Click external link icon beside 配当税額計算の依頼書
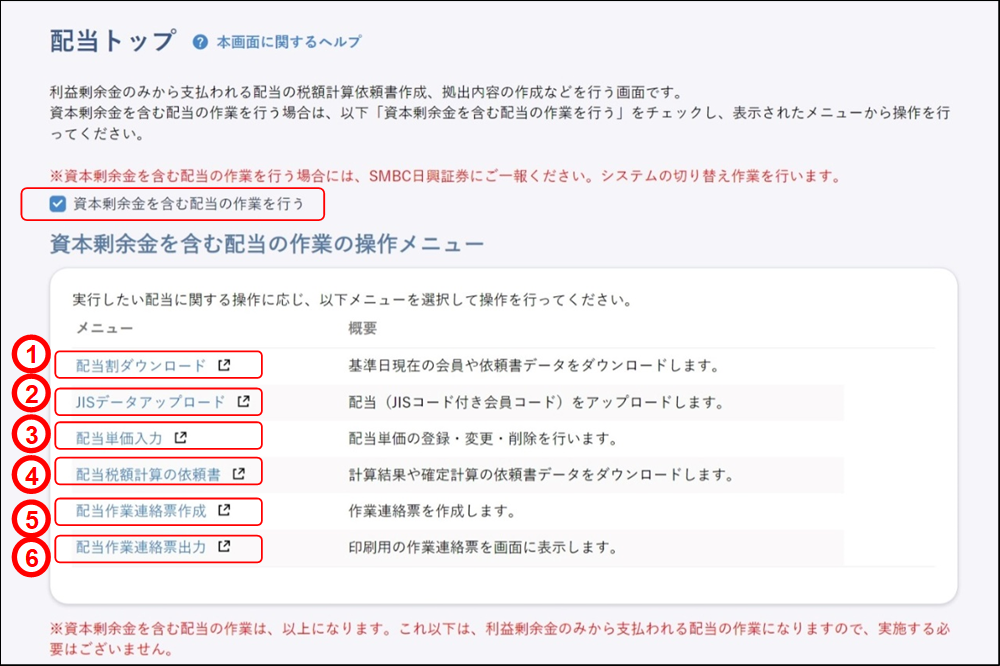Screen dimensions: 1000x666 tap(239, 473)
